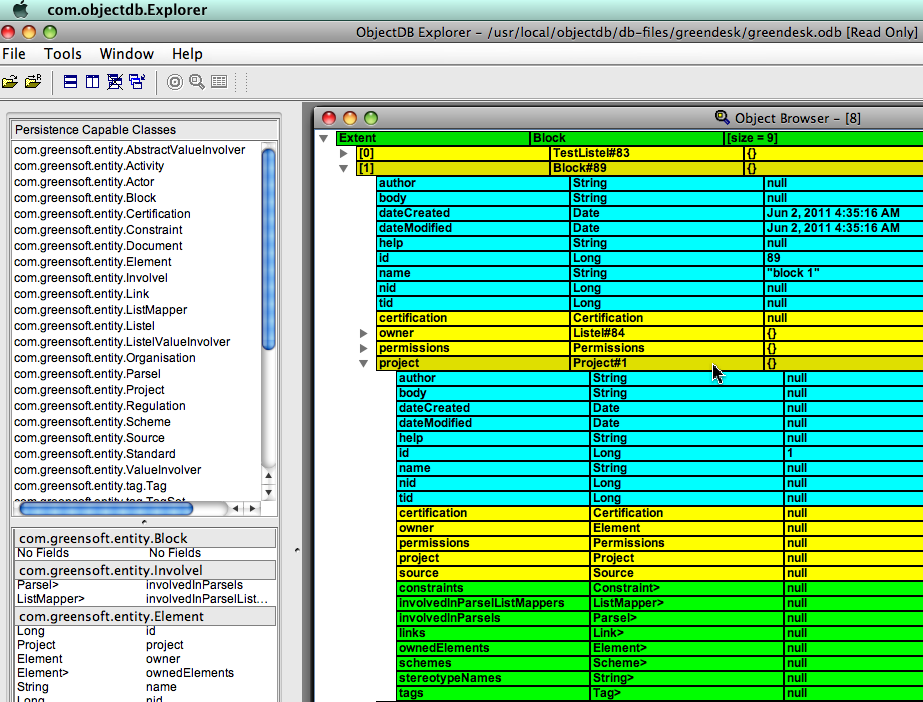
Task: Expand the owner Listel#84 node
Action: pyautogui.click(x=364, y=333)
